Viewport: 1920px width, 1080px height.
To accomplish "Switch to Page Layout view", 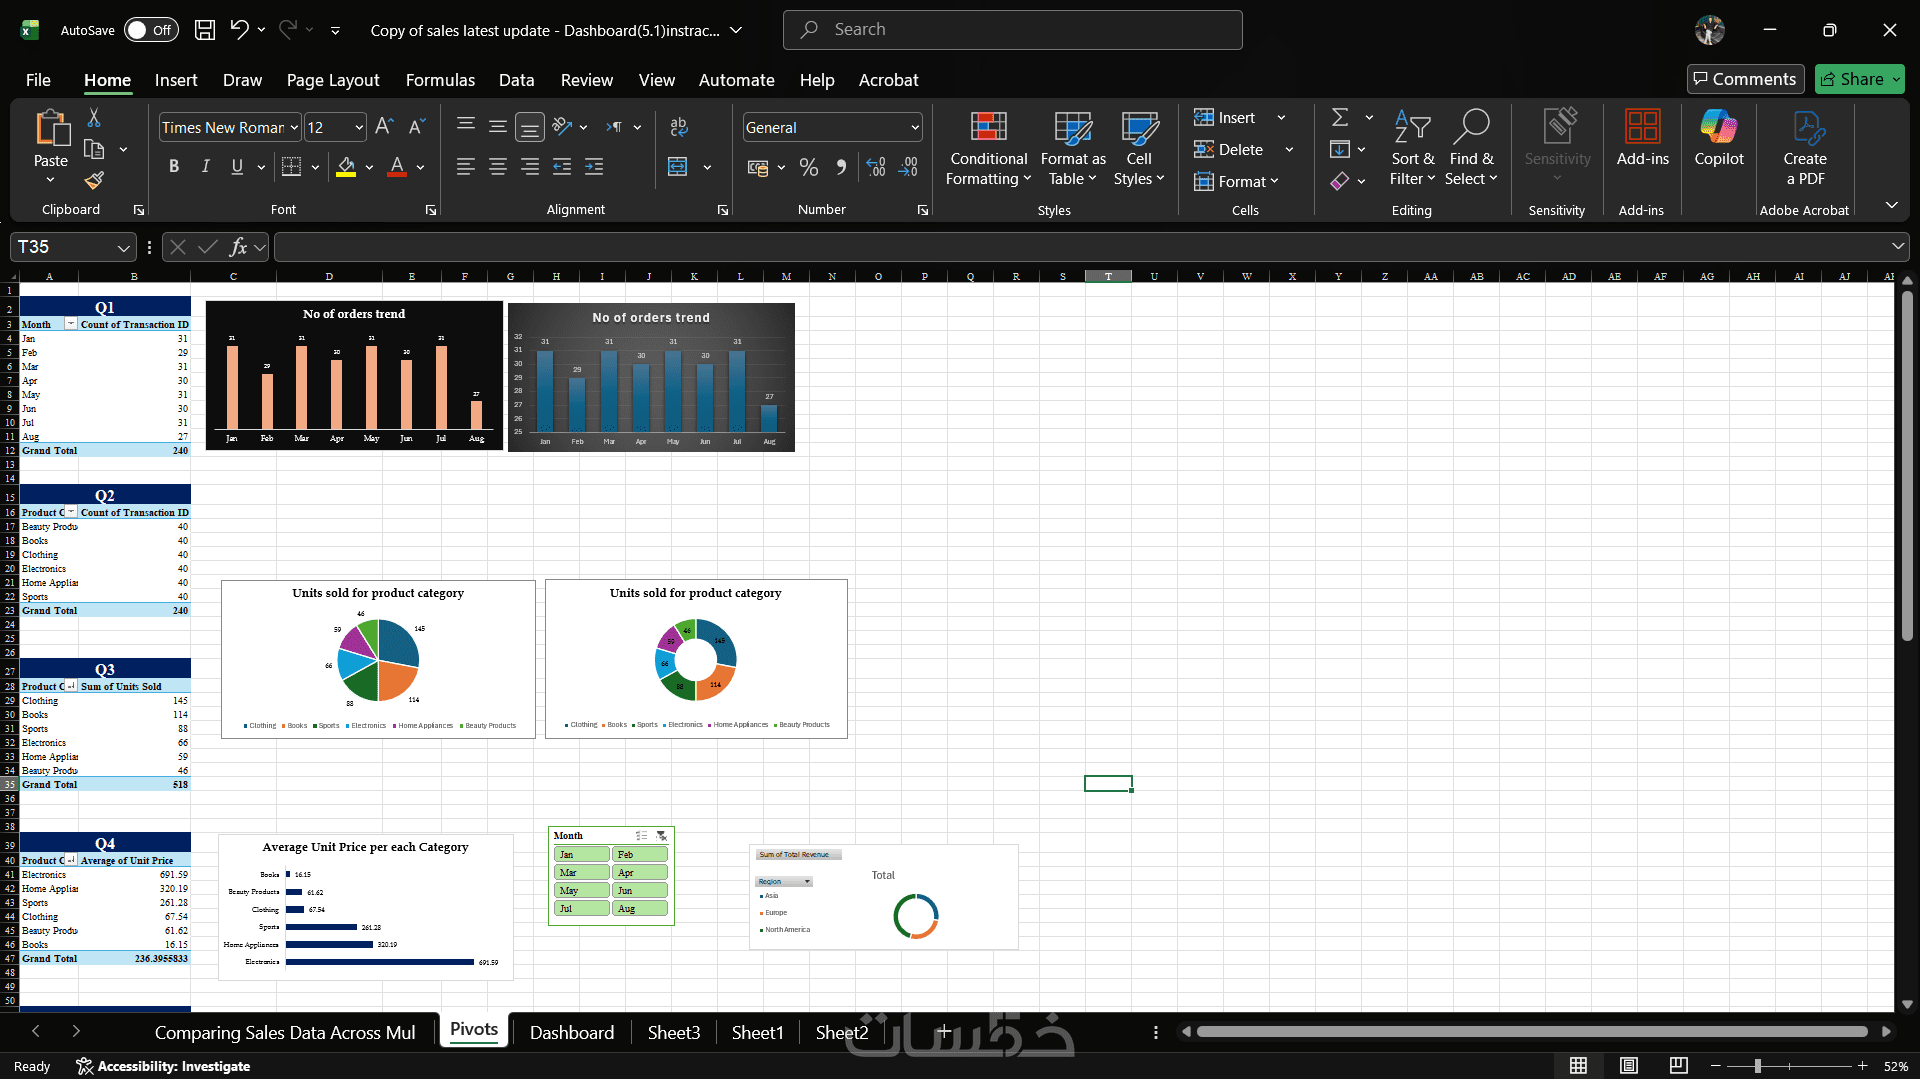I will click(x=1629, y=1066).
